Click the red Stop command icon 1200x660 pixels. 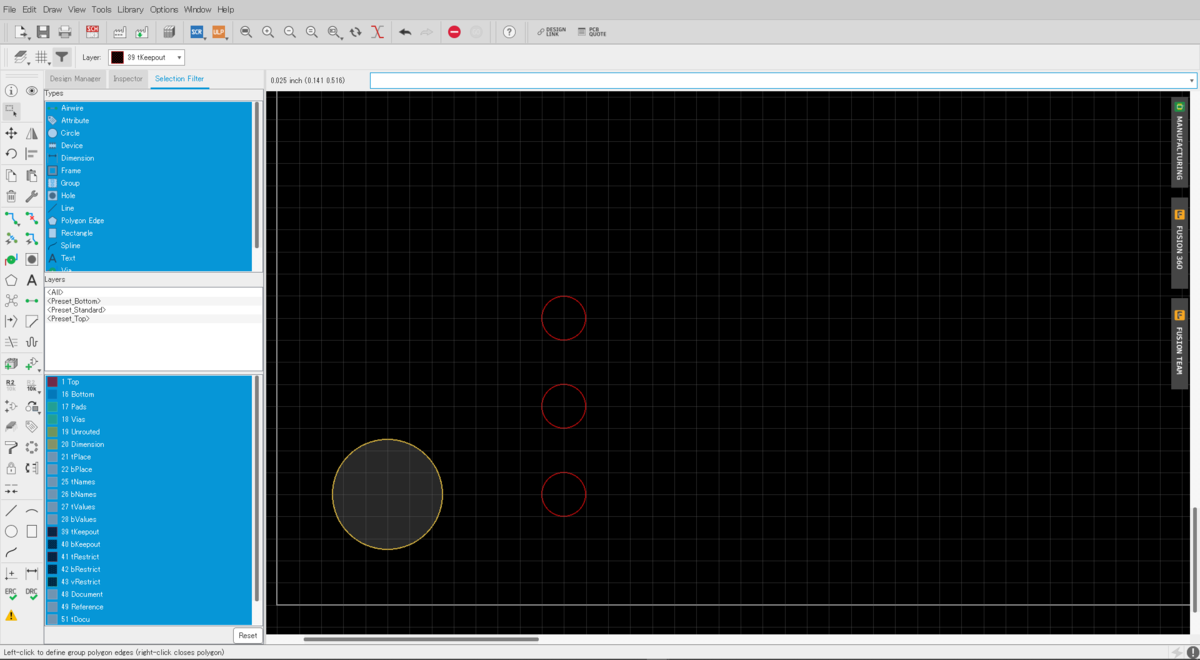click(x=454, y=32)
